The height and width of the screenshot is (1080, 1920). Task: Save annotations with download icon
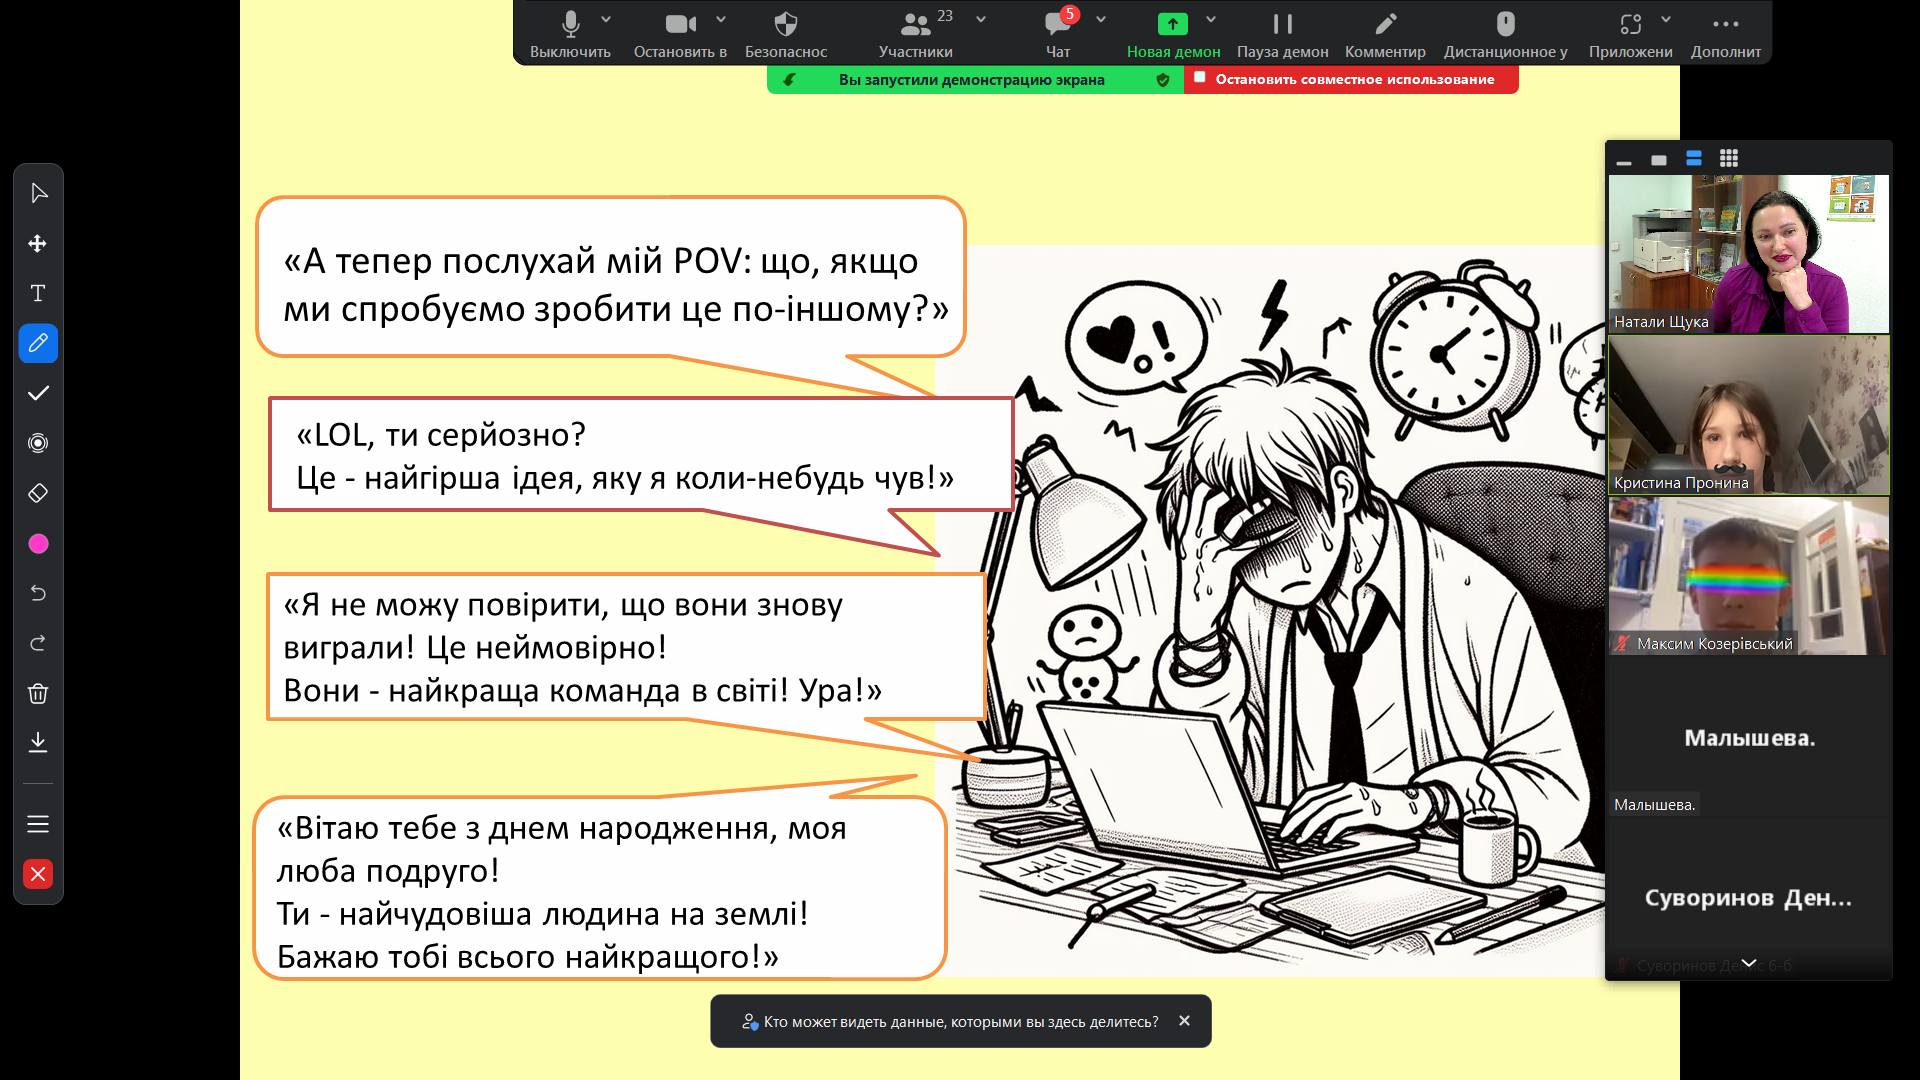point(38,742)
